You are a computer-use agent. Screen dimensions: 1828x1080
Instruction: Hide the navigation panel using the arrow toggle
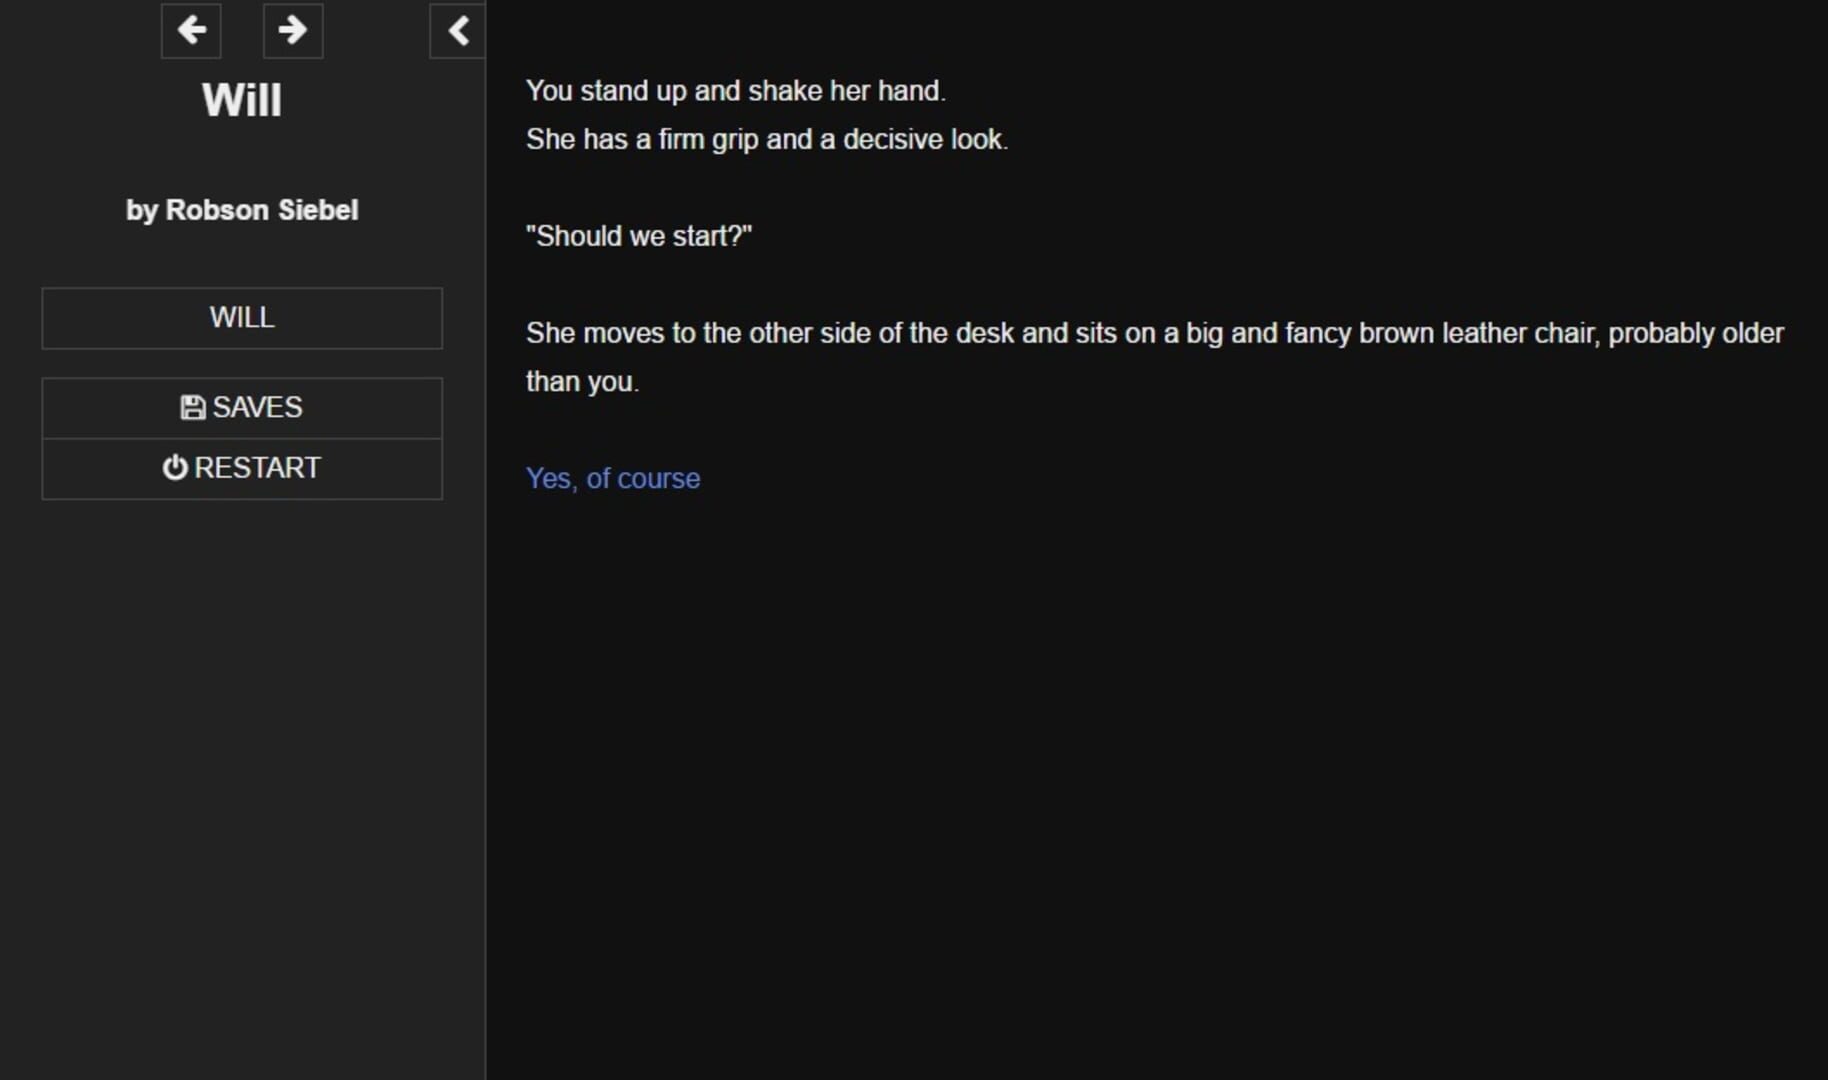(x=458, y=31)
